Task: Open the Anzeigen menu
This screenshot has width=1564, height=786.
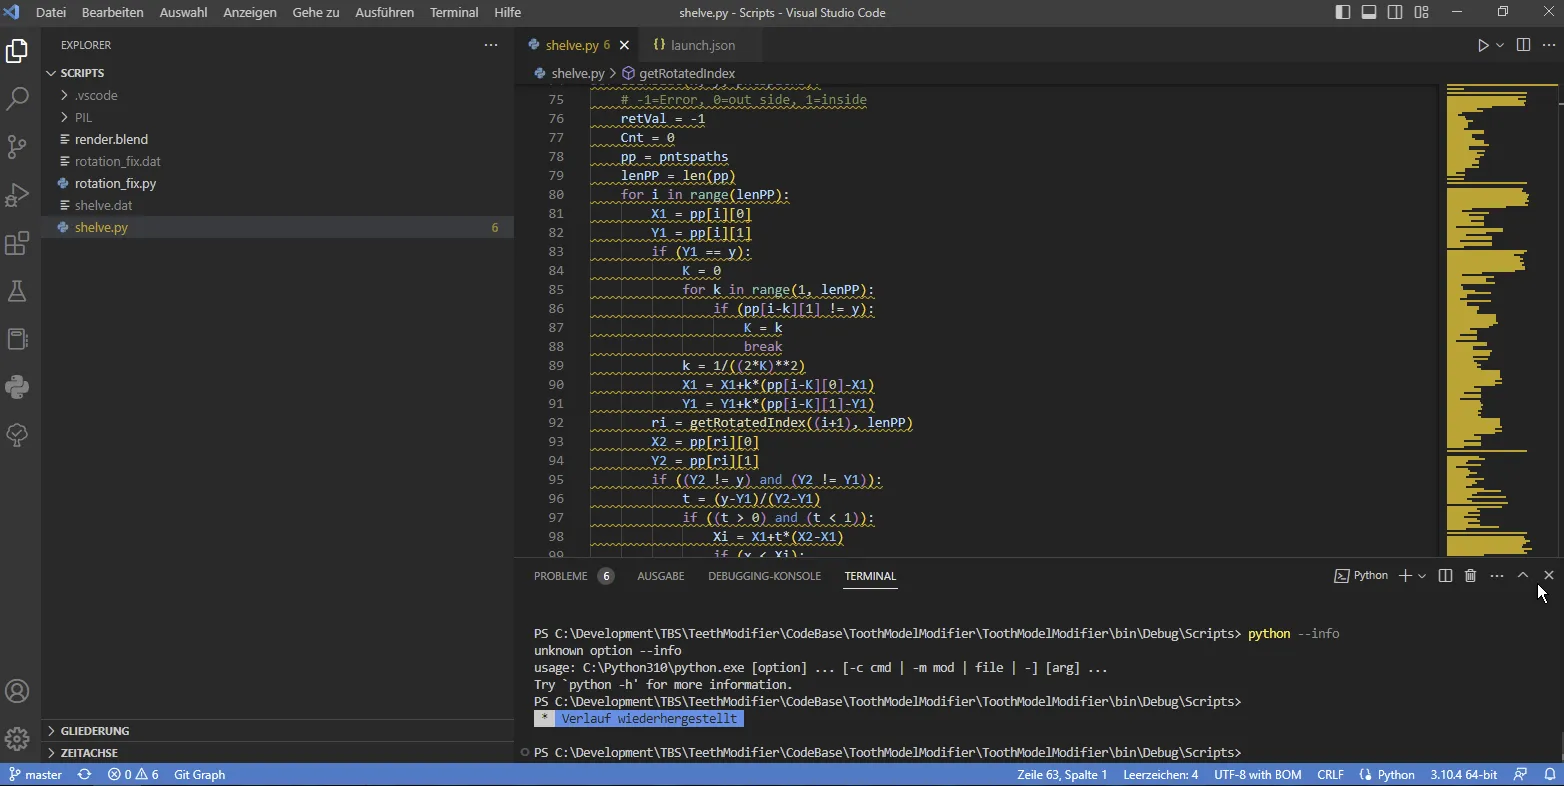Action: (250, 12)
